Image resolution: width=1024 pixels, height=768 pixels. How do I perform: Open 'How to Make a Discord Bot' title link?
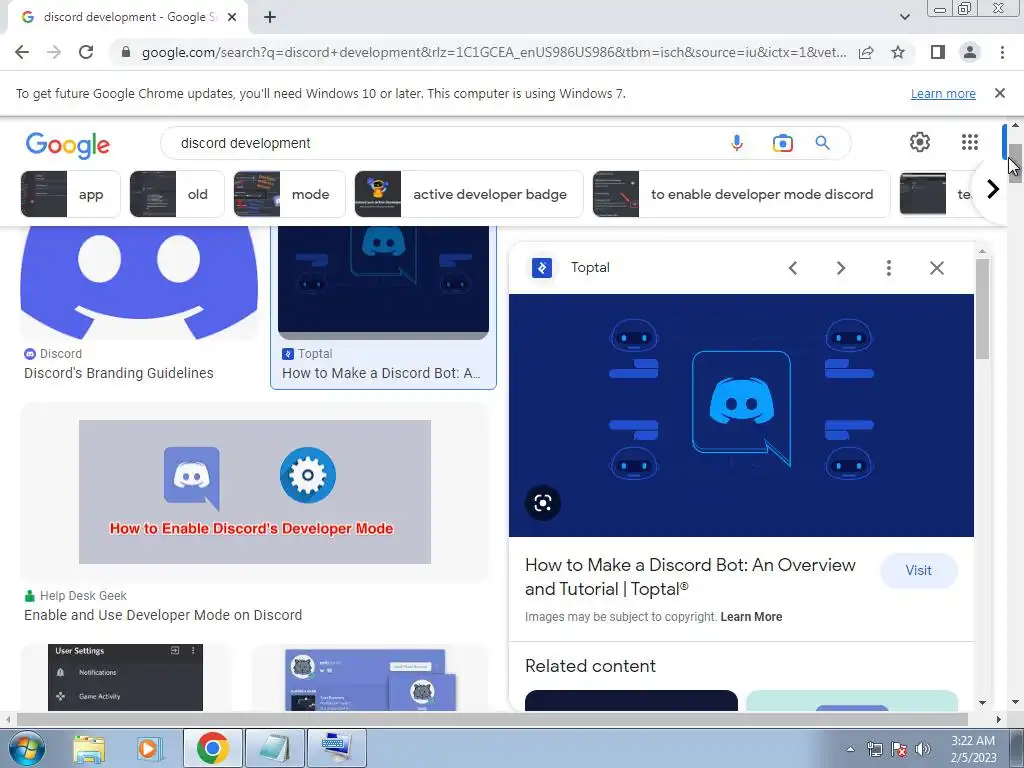point(690,577)
